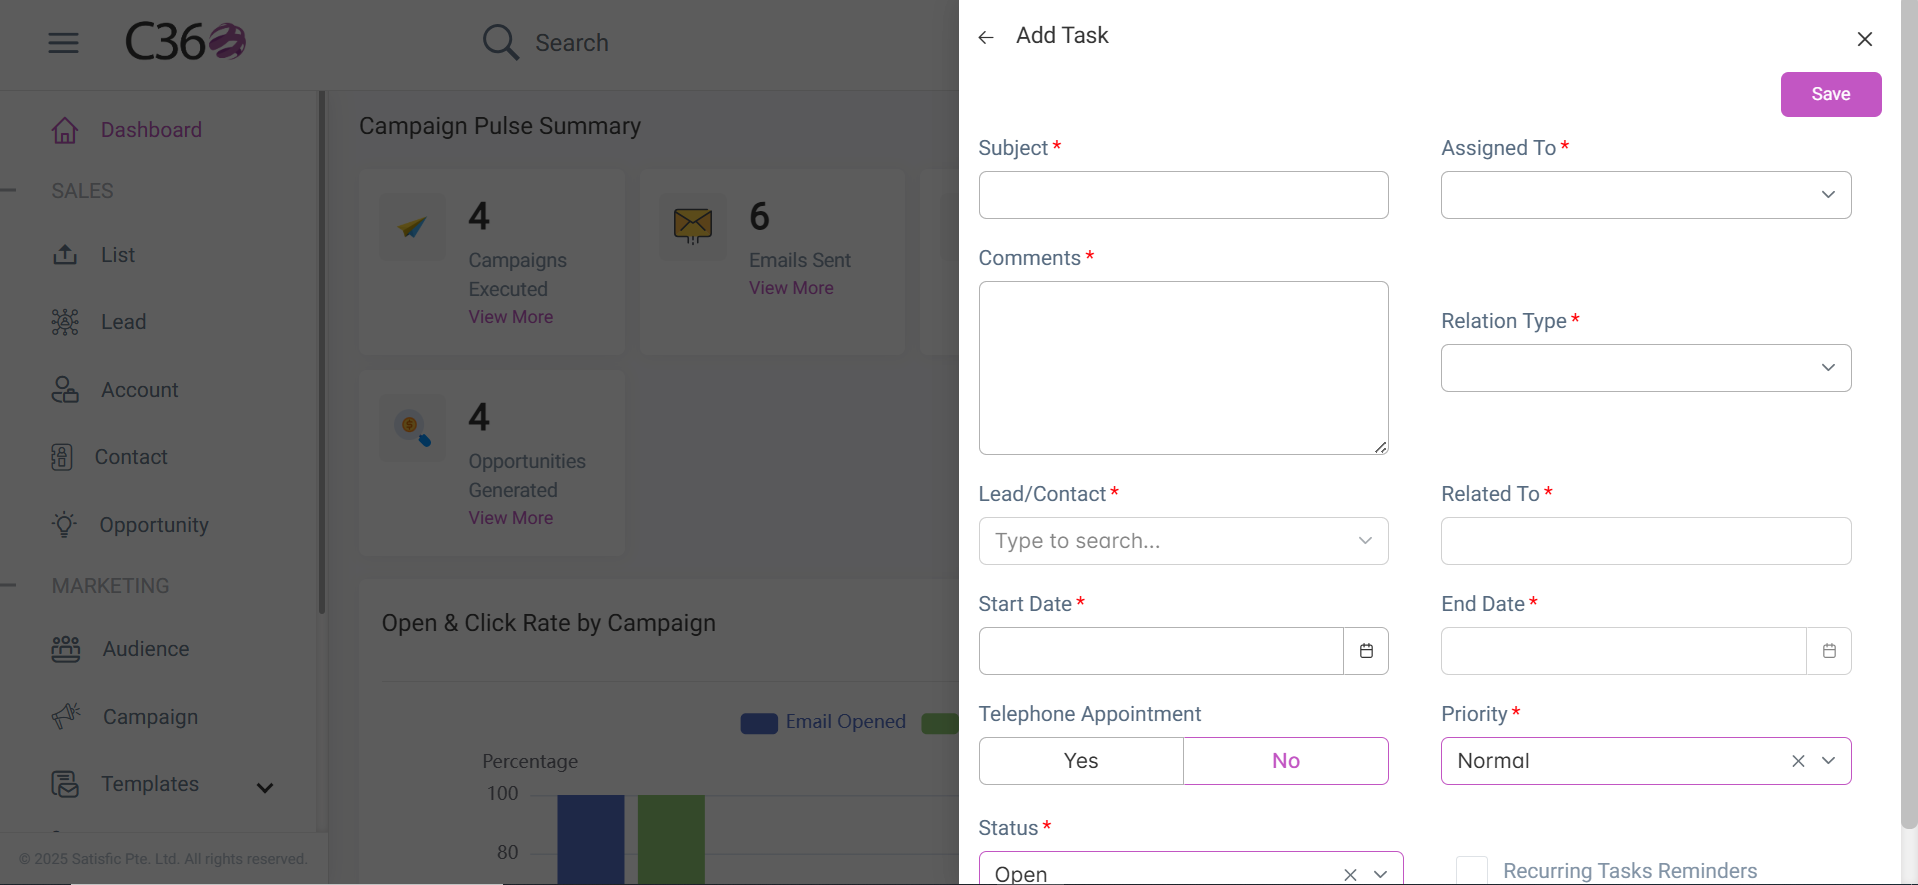This screenshot has width=1918, height=885.
Task: Click the search magnifier icon
Action: click(500, 42)
